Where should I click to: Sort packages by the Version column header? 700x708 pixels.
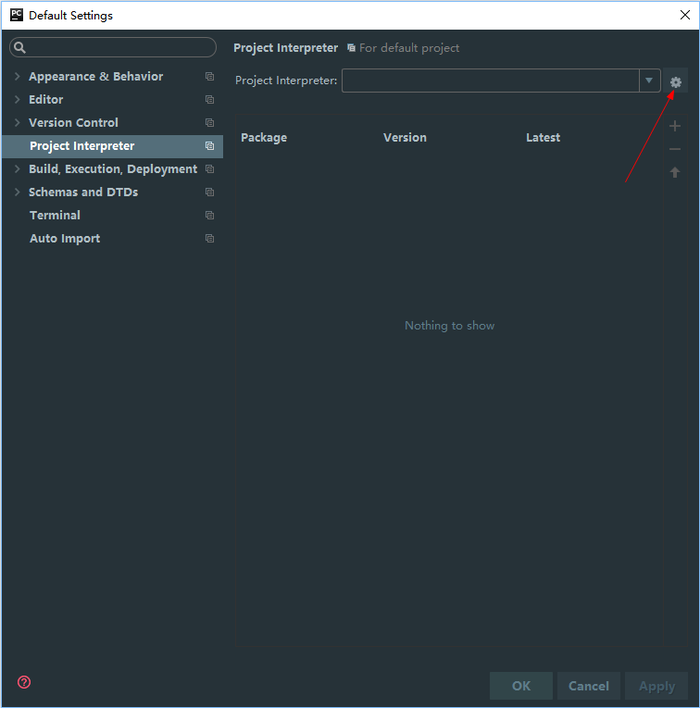point(405,138)
